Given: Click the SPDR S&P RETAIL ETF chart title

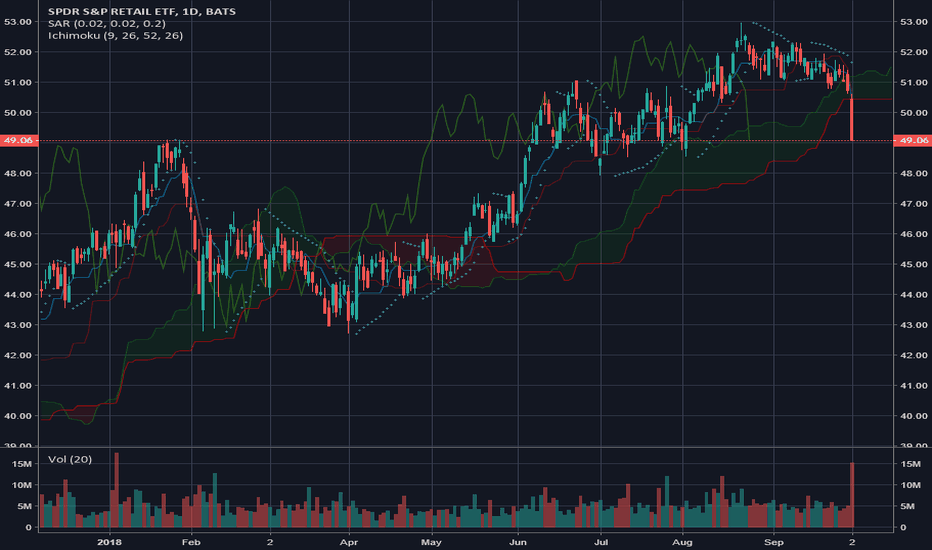Looking at the screenshot, I should pos(141,11).
